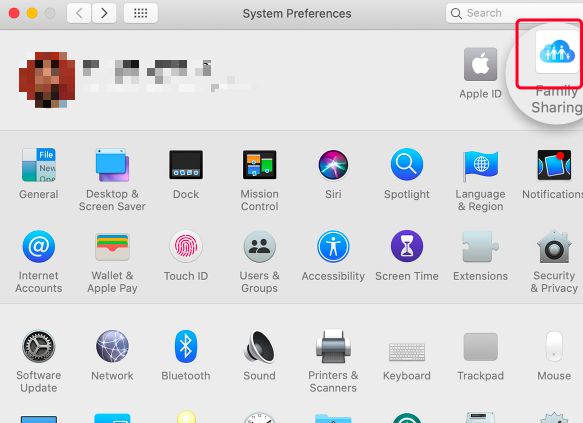Click the Show All grid button
This screenshot has height=423, width=583.
click(141, 13)
